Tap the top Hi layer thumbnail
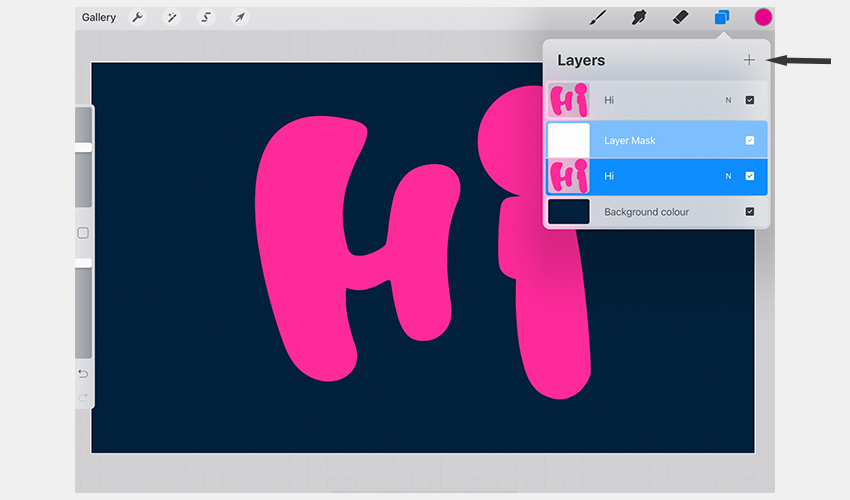 (x=569, y=100)
